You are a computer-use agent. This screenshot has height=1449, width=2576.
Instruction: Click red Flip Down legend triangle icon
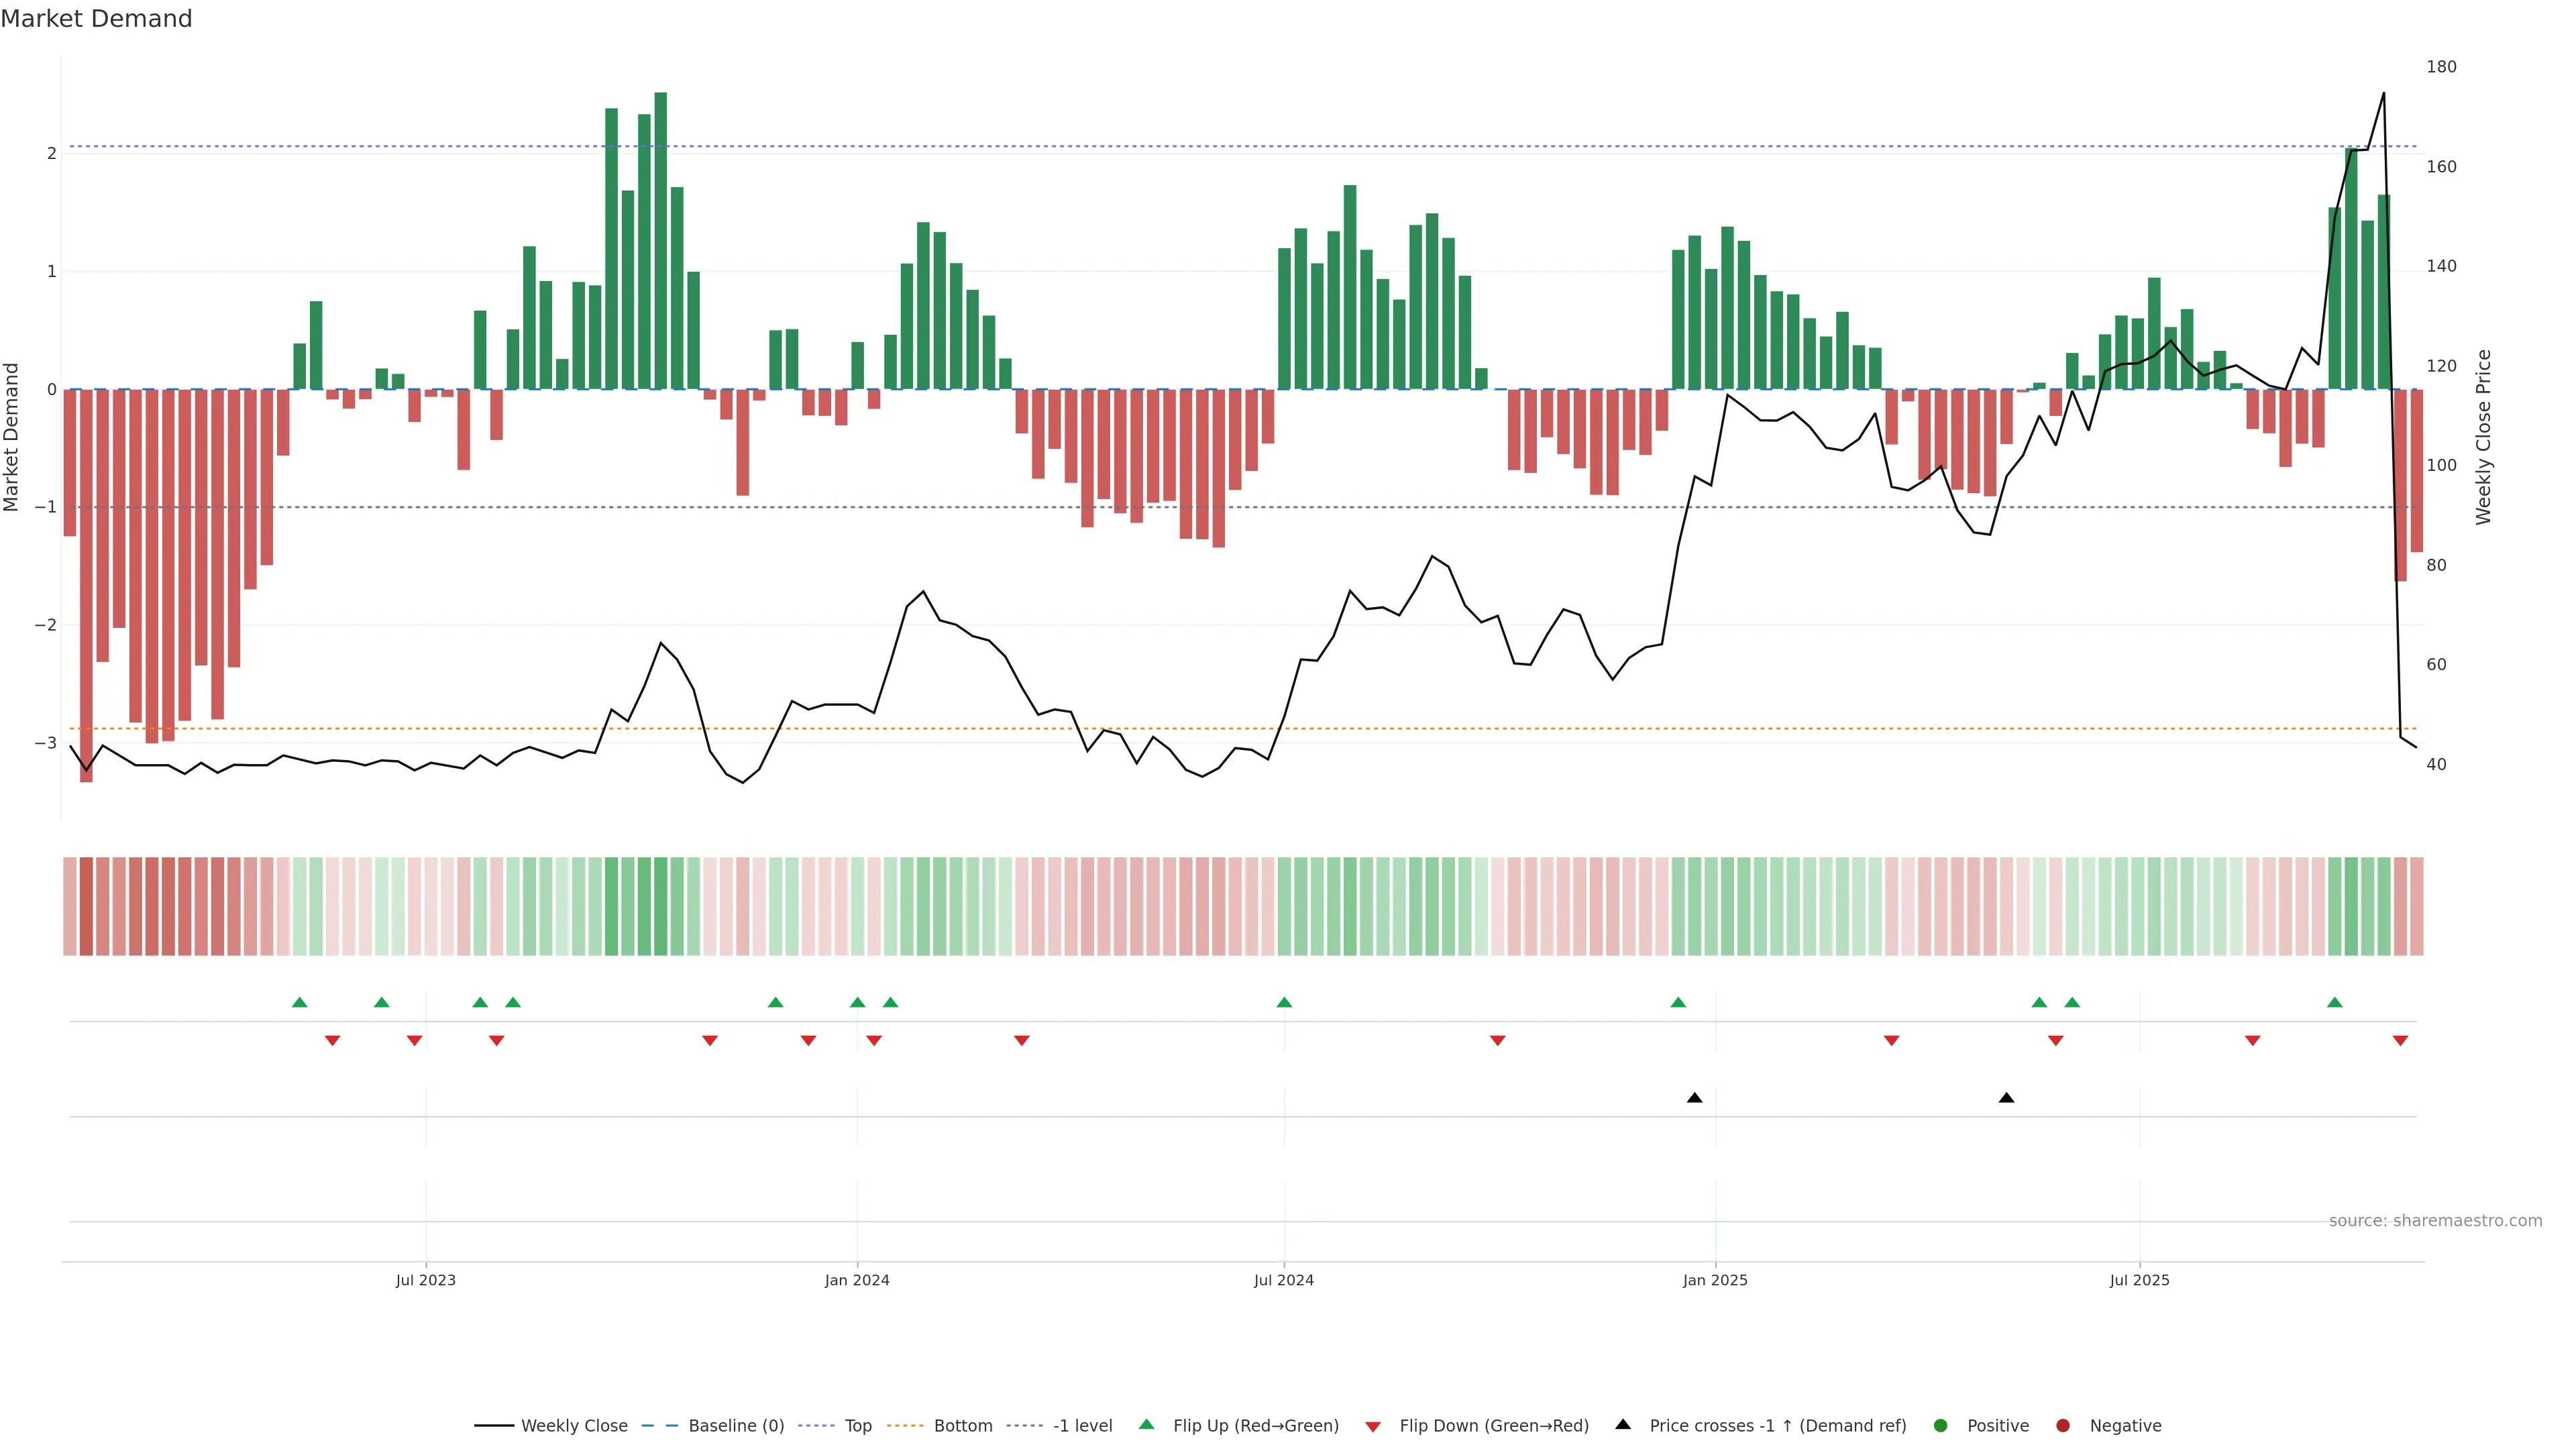click(x=1373, y=1427)
